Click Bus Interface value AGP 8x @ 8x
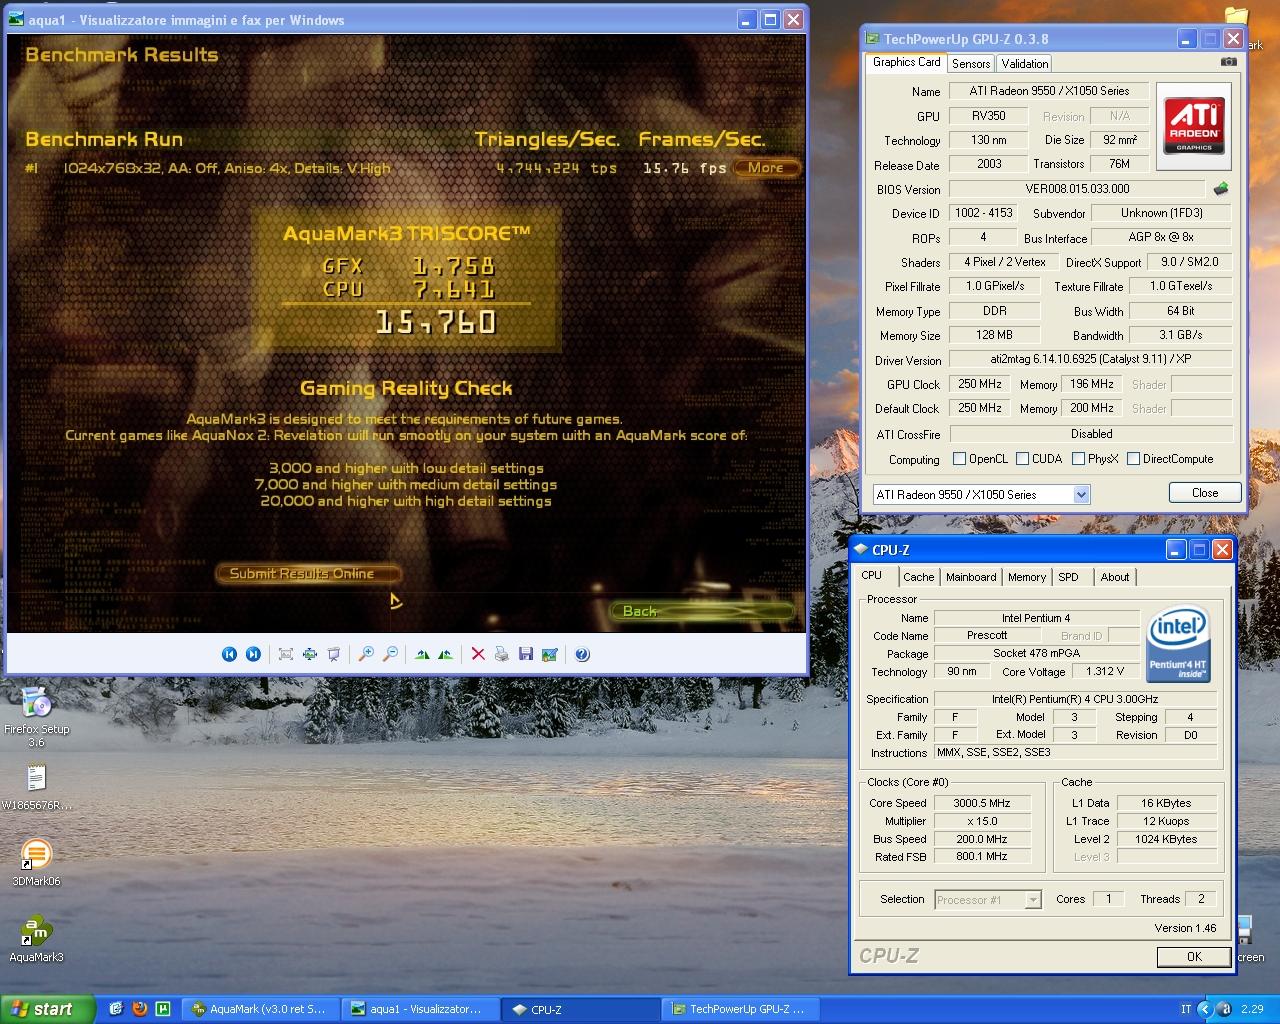The image size is (1280, 1024). pos(1161,237)
